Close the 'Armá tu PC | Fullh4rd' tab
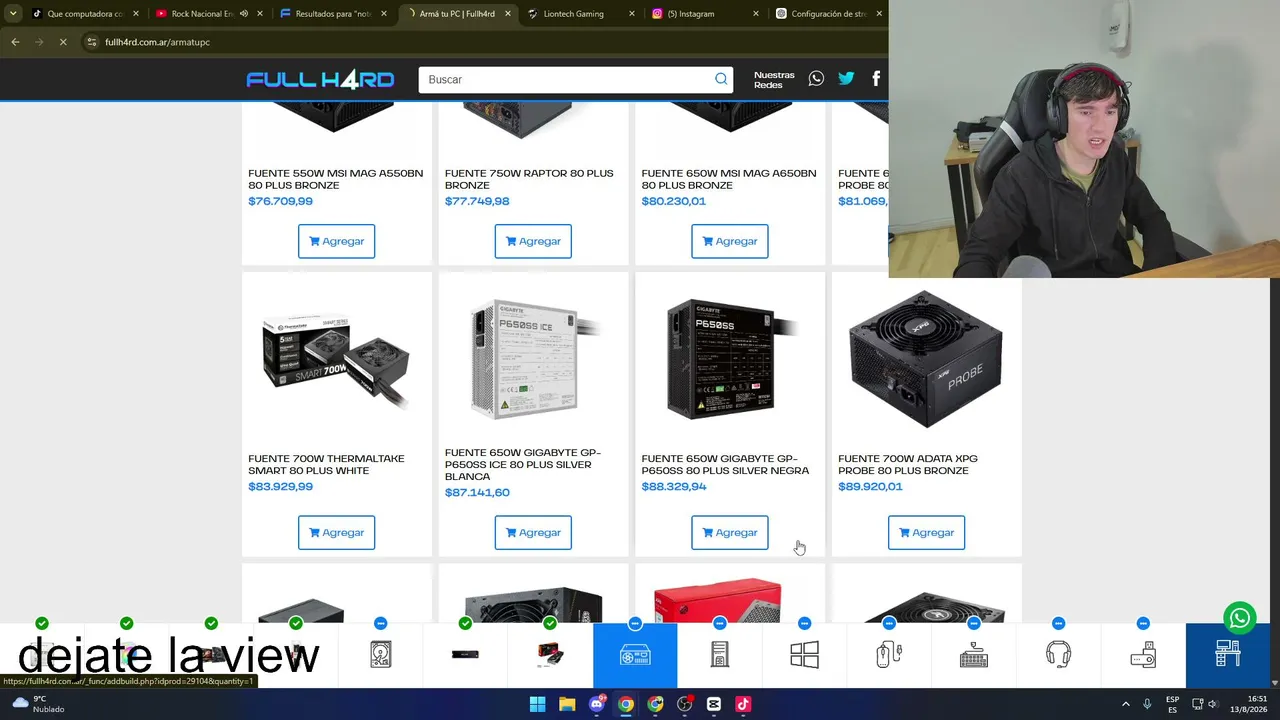The width and height of the screenshot is (1280, 720). pos(507,14)
